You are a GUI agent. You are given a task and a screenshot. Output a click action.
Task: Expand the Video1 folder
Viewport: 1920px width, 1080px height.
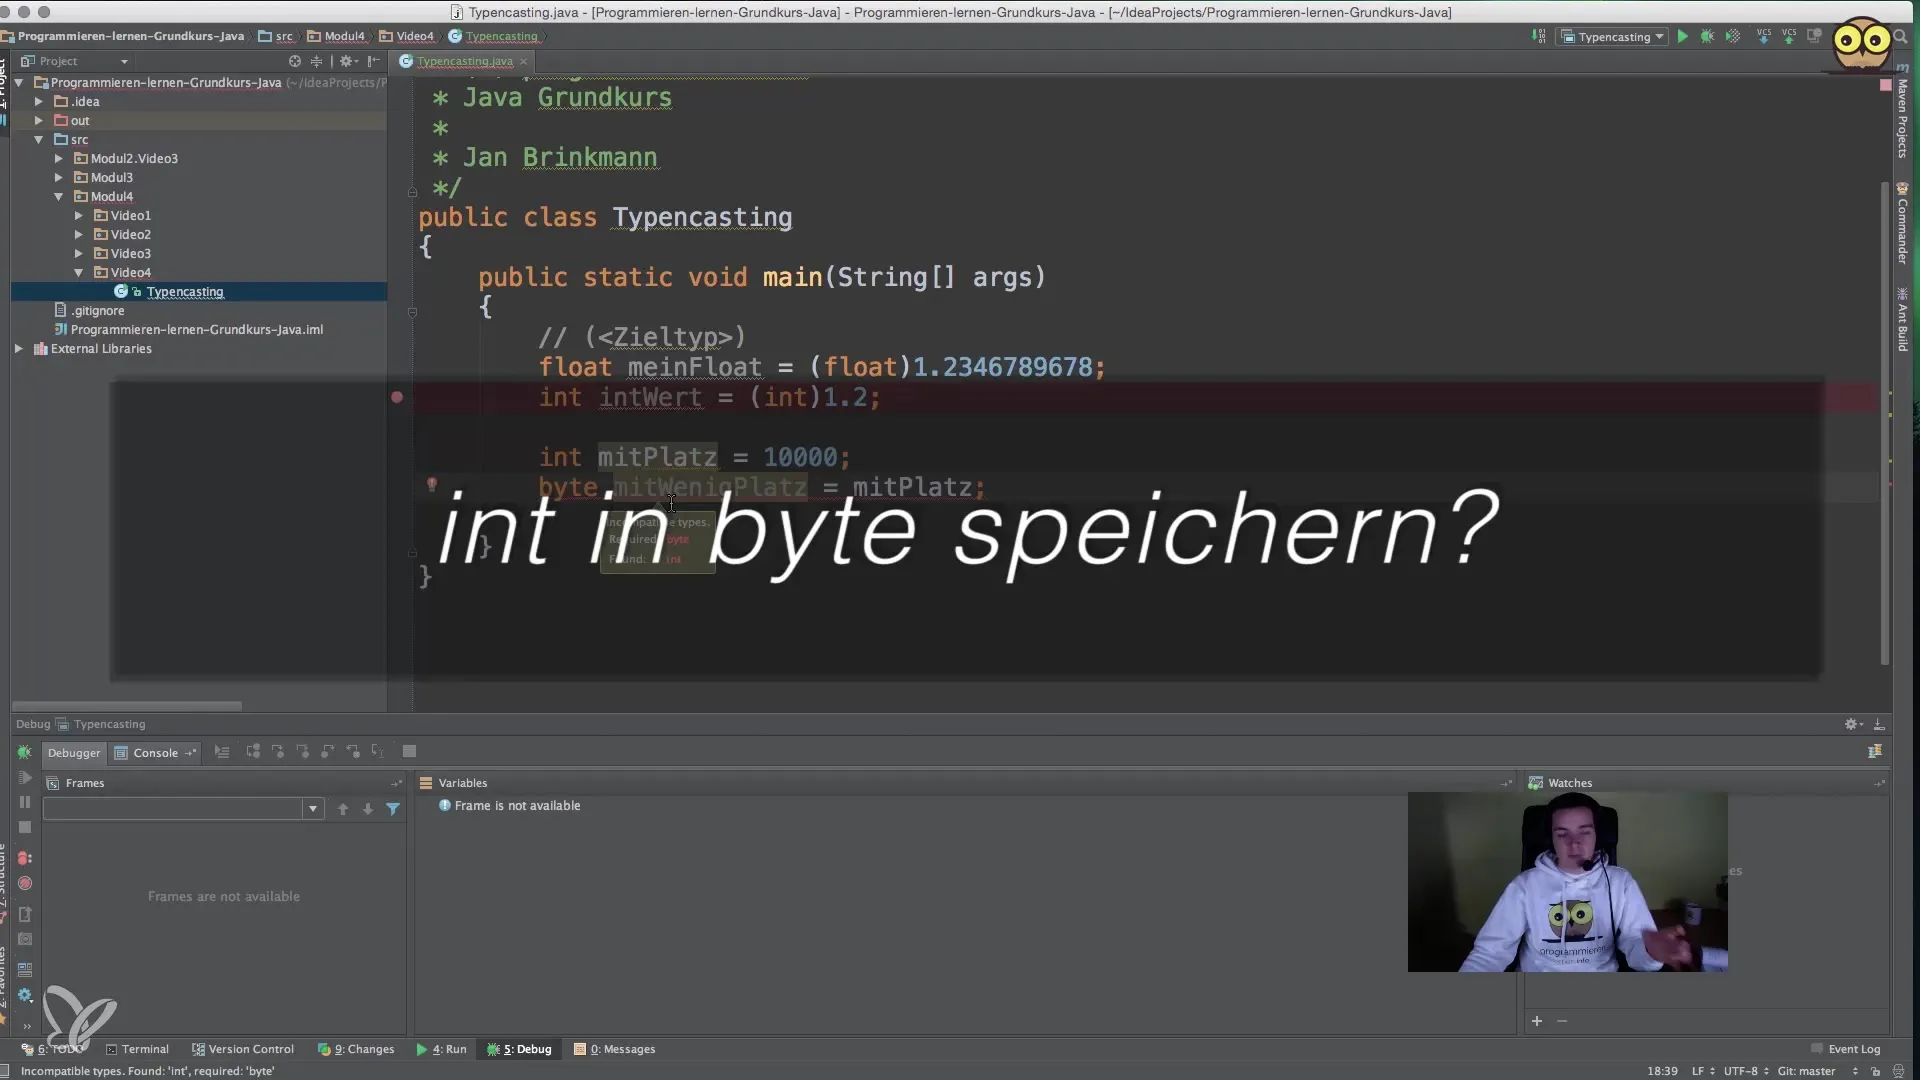coord(78,215)
